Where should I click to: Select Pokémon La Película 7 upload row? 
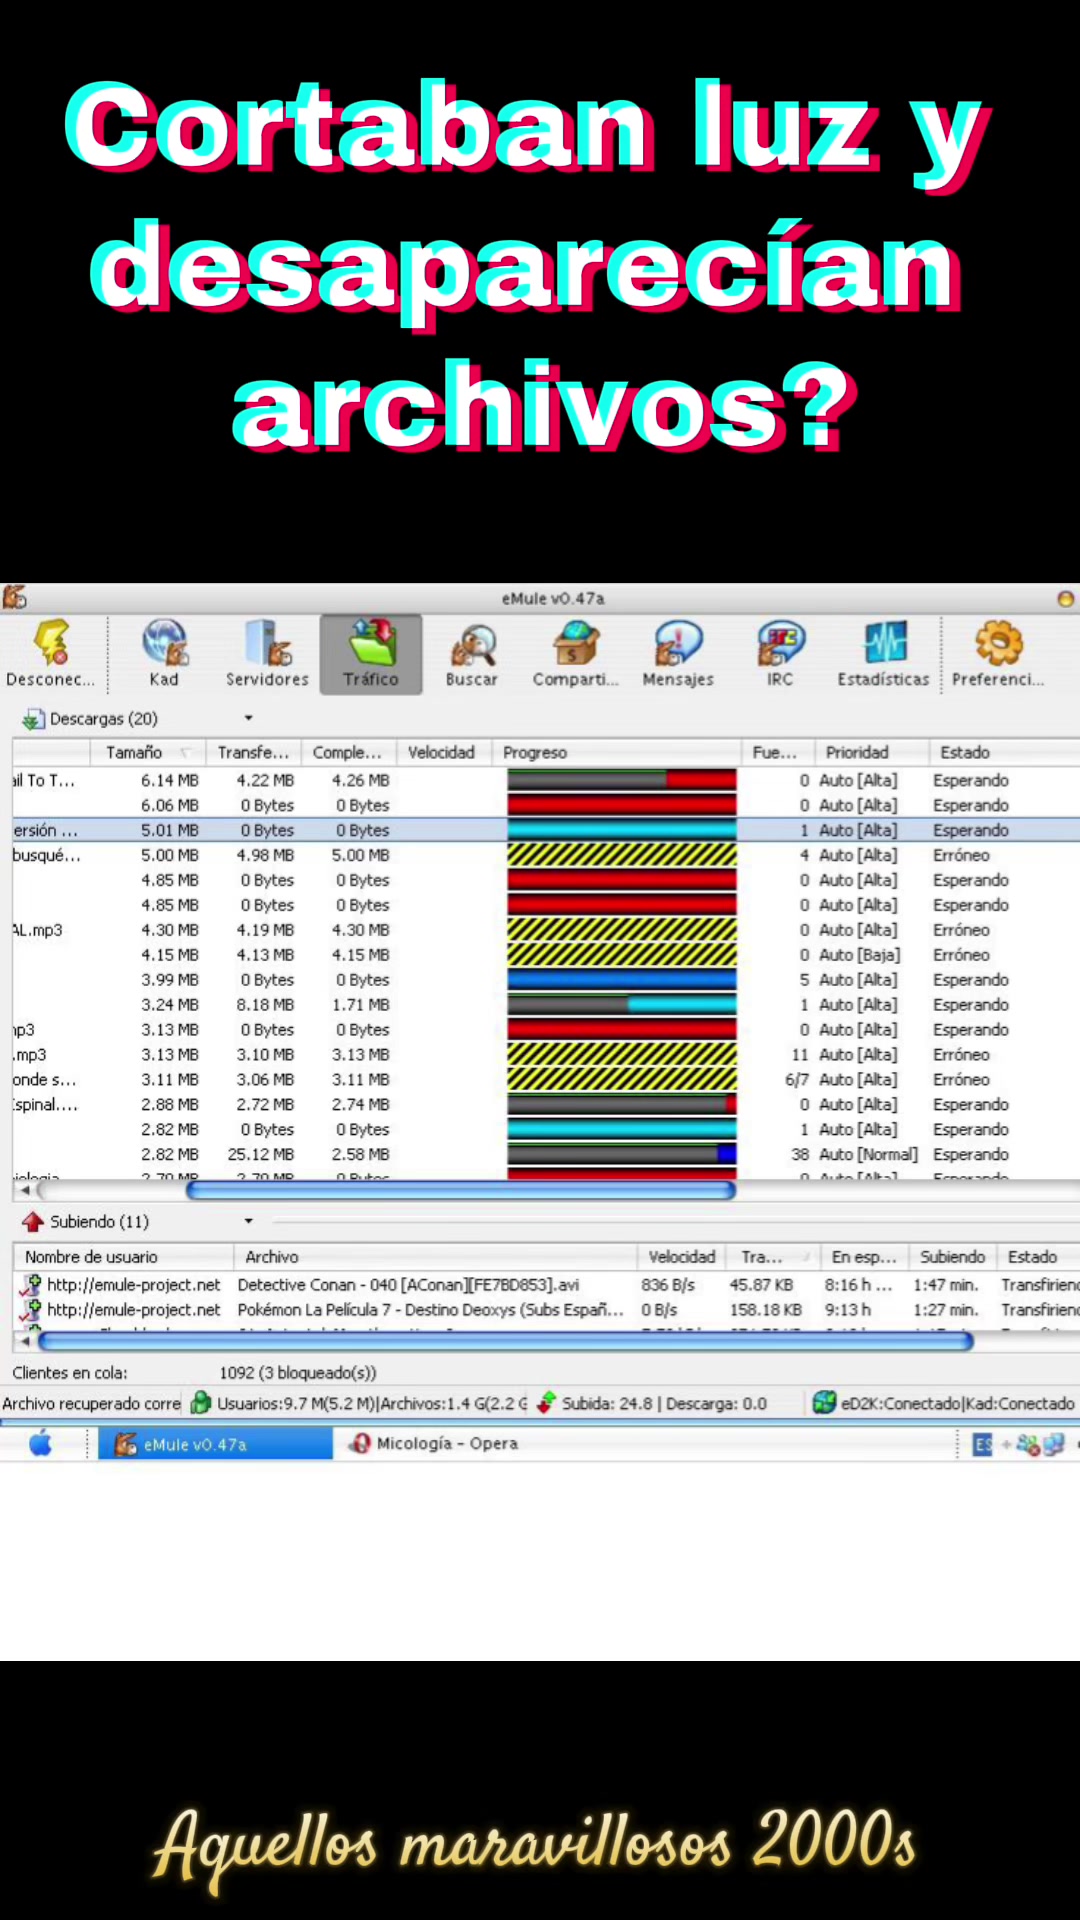(x=546, y=1309)
